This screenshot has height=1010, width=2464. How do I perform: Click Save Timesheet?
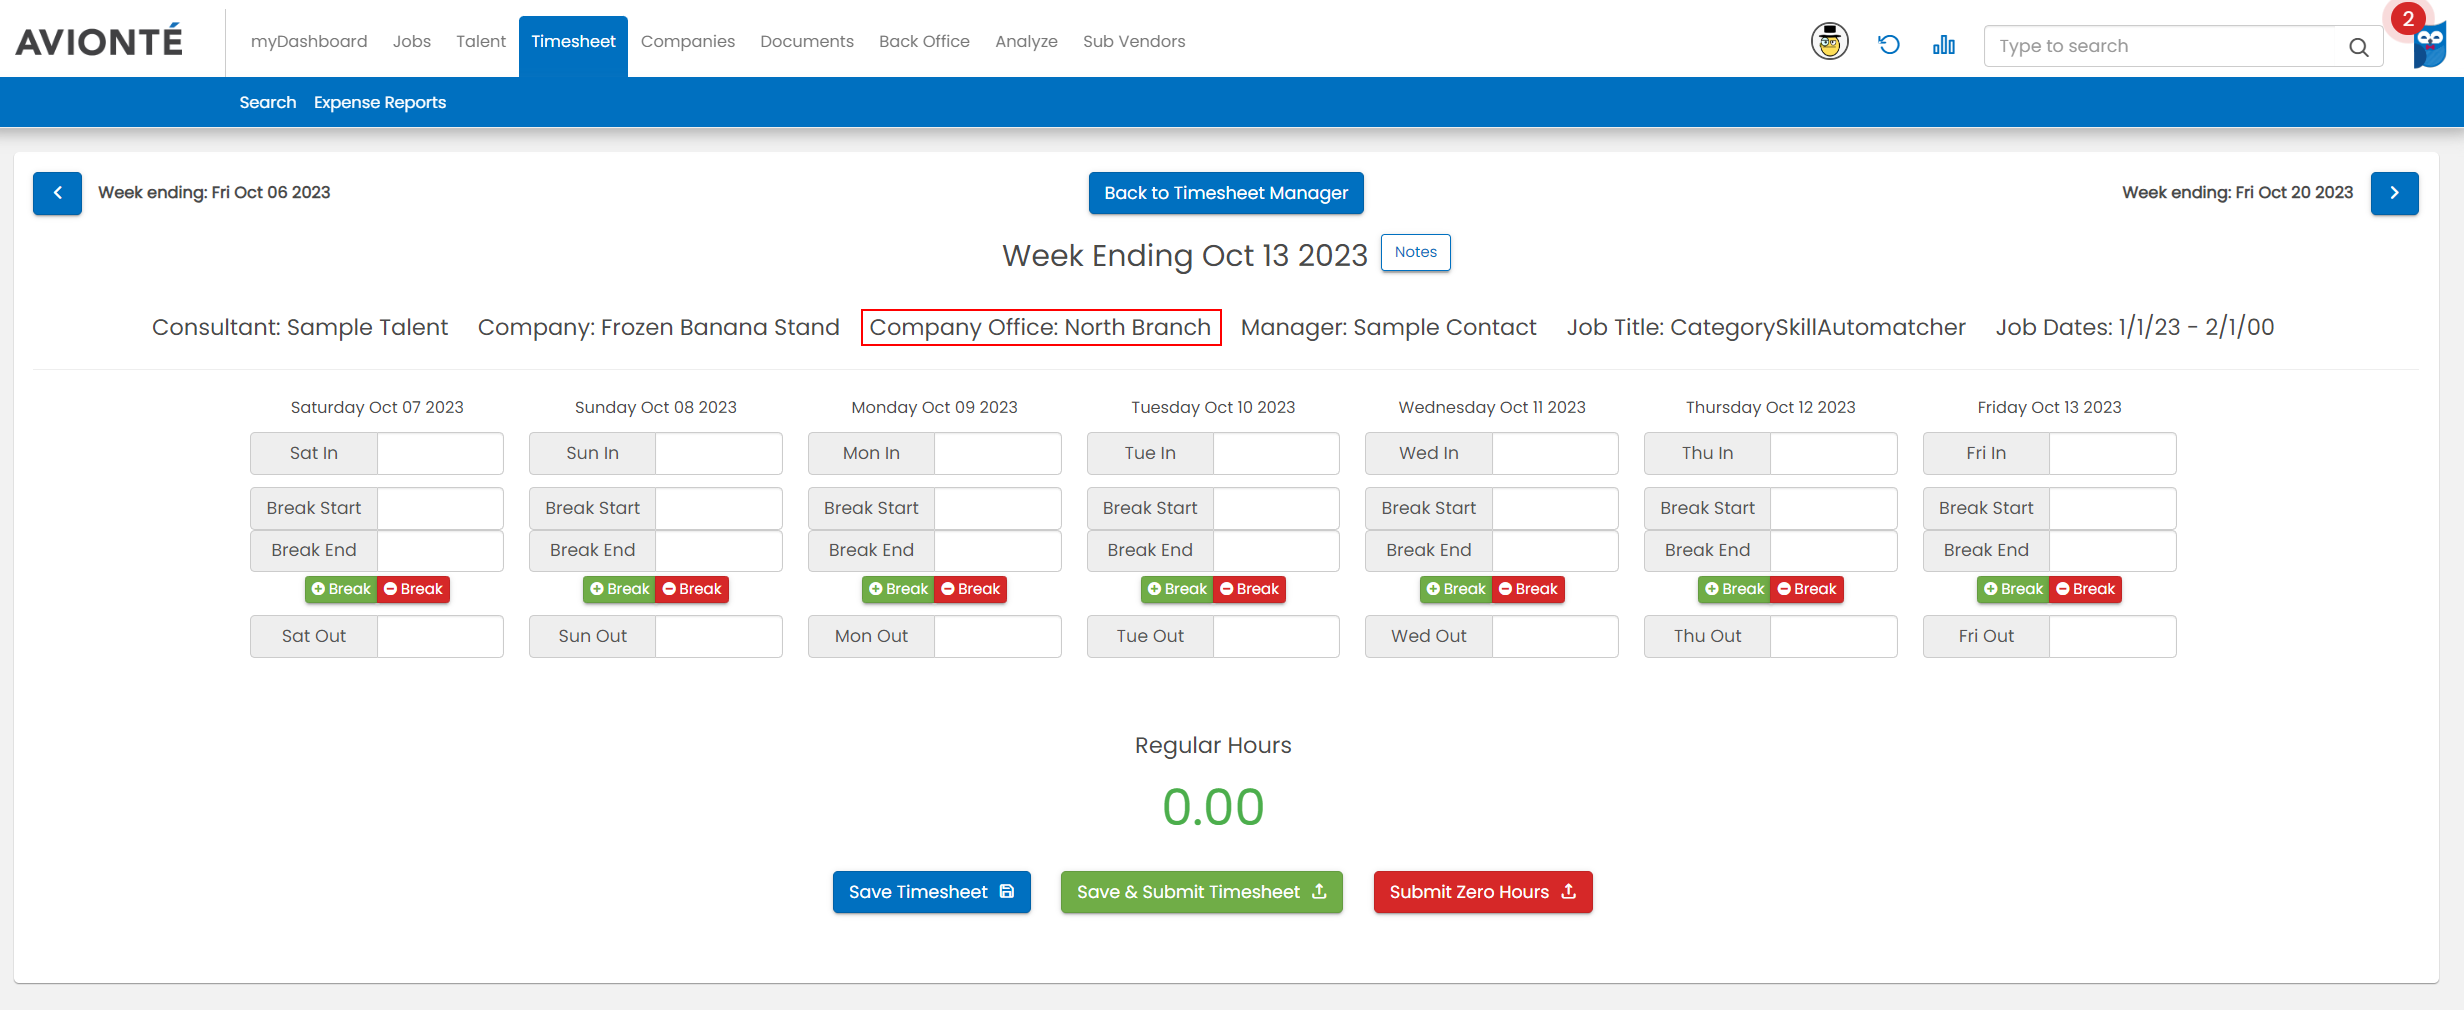click(x=930, y=892)
